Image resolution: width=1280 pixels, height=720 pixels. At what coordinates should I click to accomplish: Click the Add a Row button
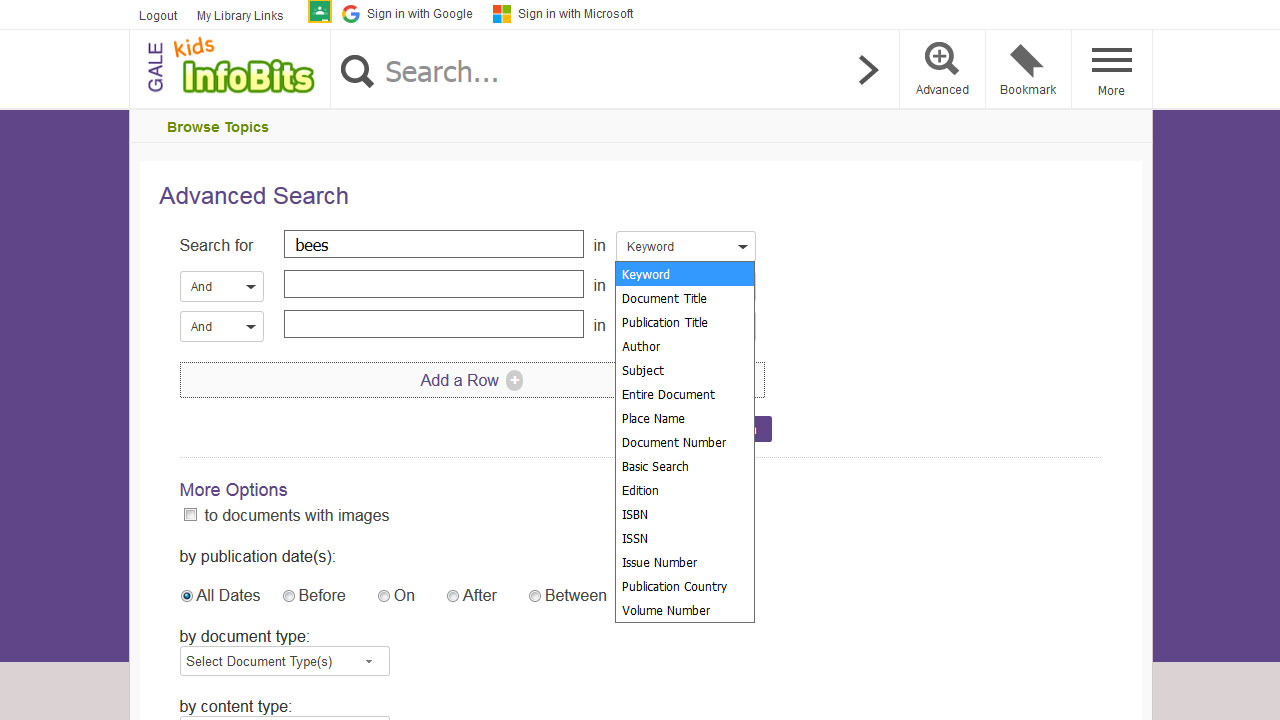(472, 380)
